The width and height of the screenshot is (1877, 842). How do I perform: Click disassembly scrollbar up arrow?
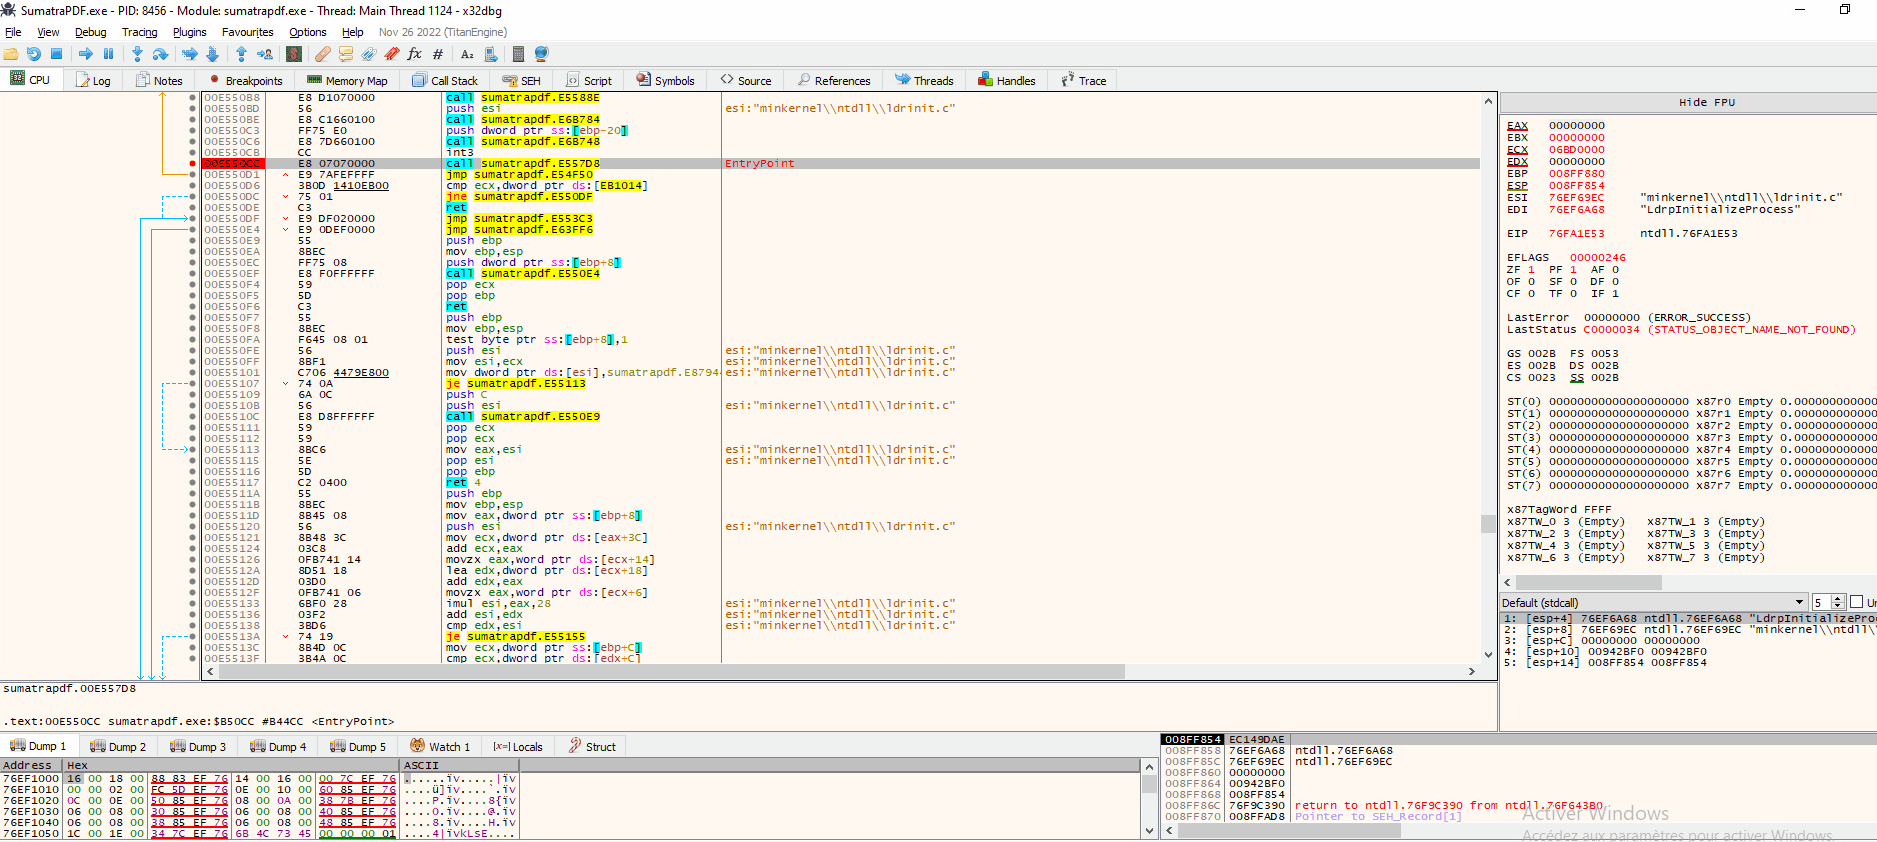click(1488, 101)
